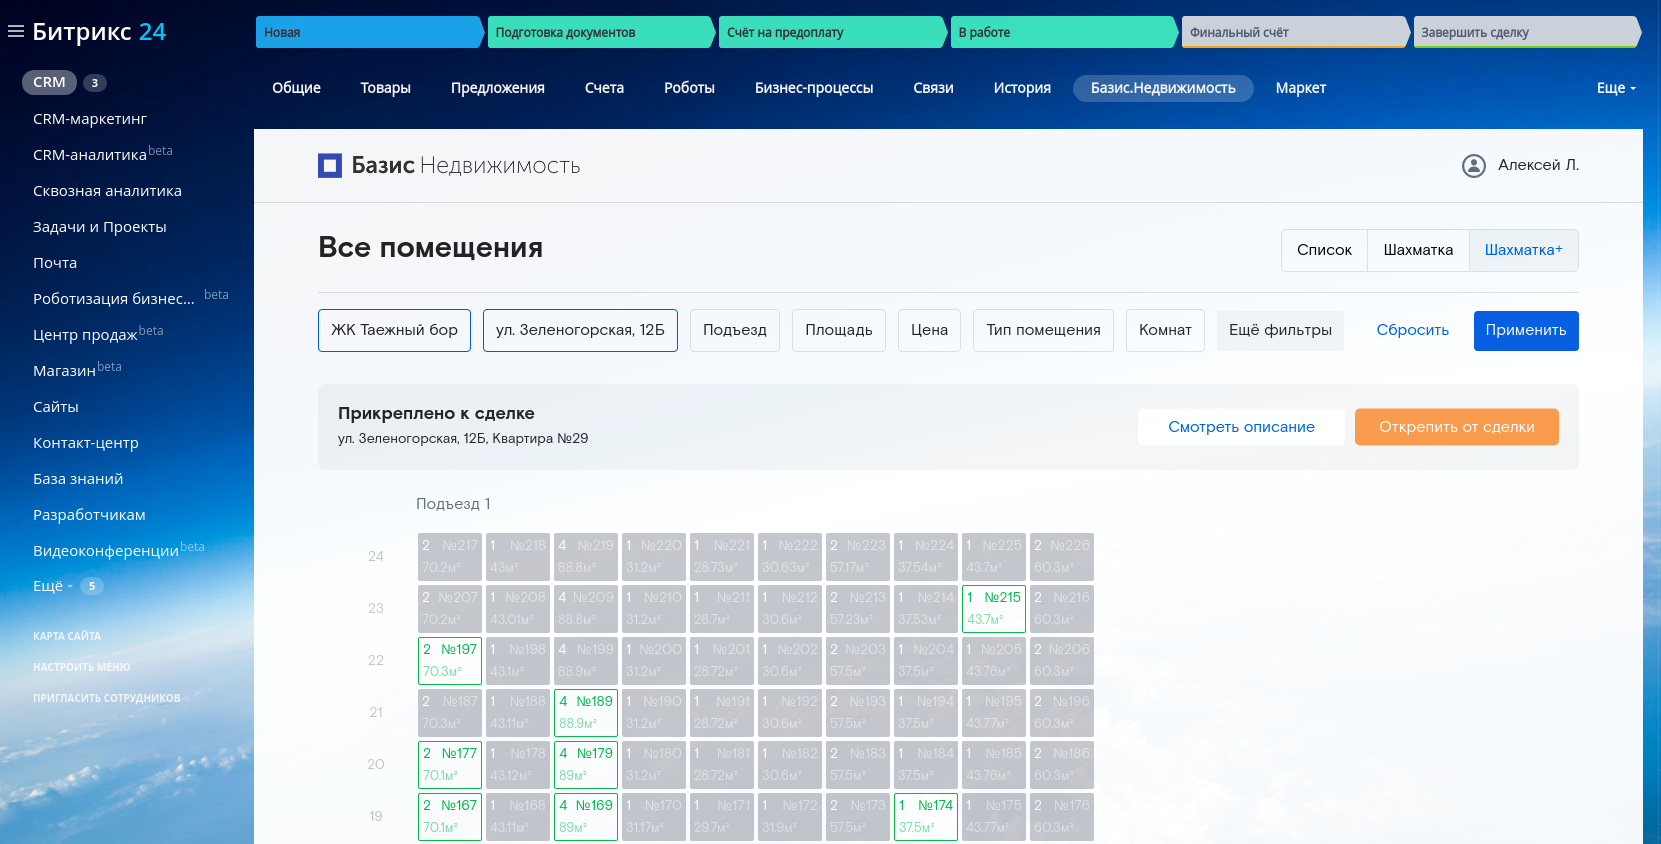Open Задачи и Проекты in sidebar
1661x844 pixels.
(x=100, y=227)
